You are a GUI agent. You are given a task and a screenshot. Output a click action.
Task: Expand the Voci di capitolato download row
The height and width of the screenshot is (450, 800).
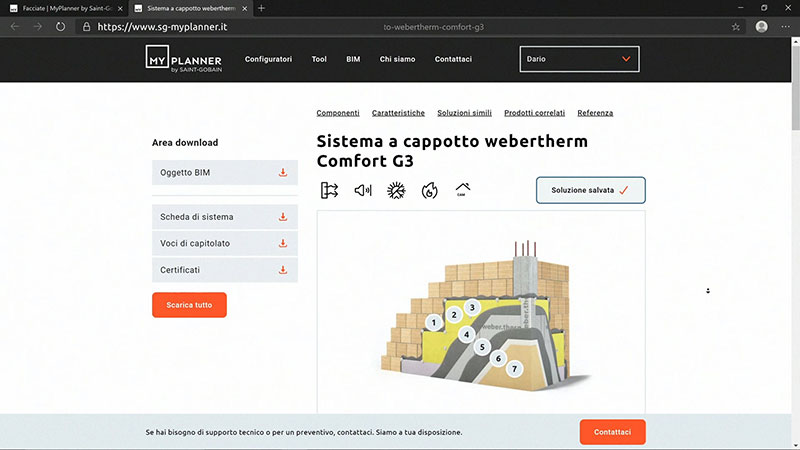click(224, 243)
